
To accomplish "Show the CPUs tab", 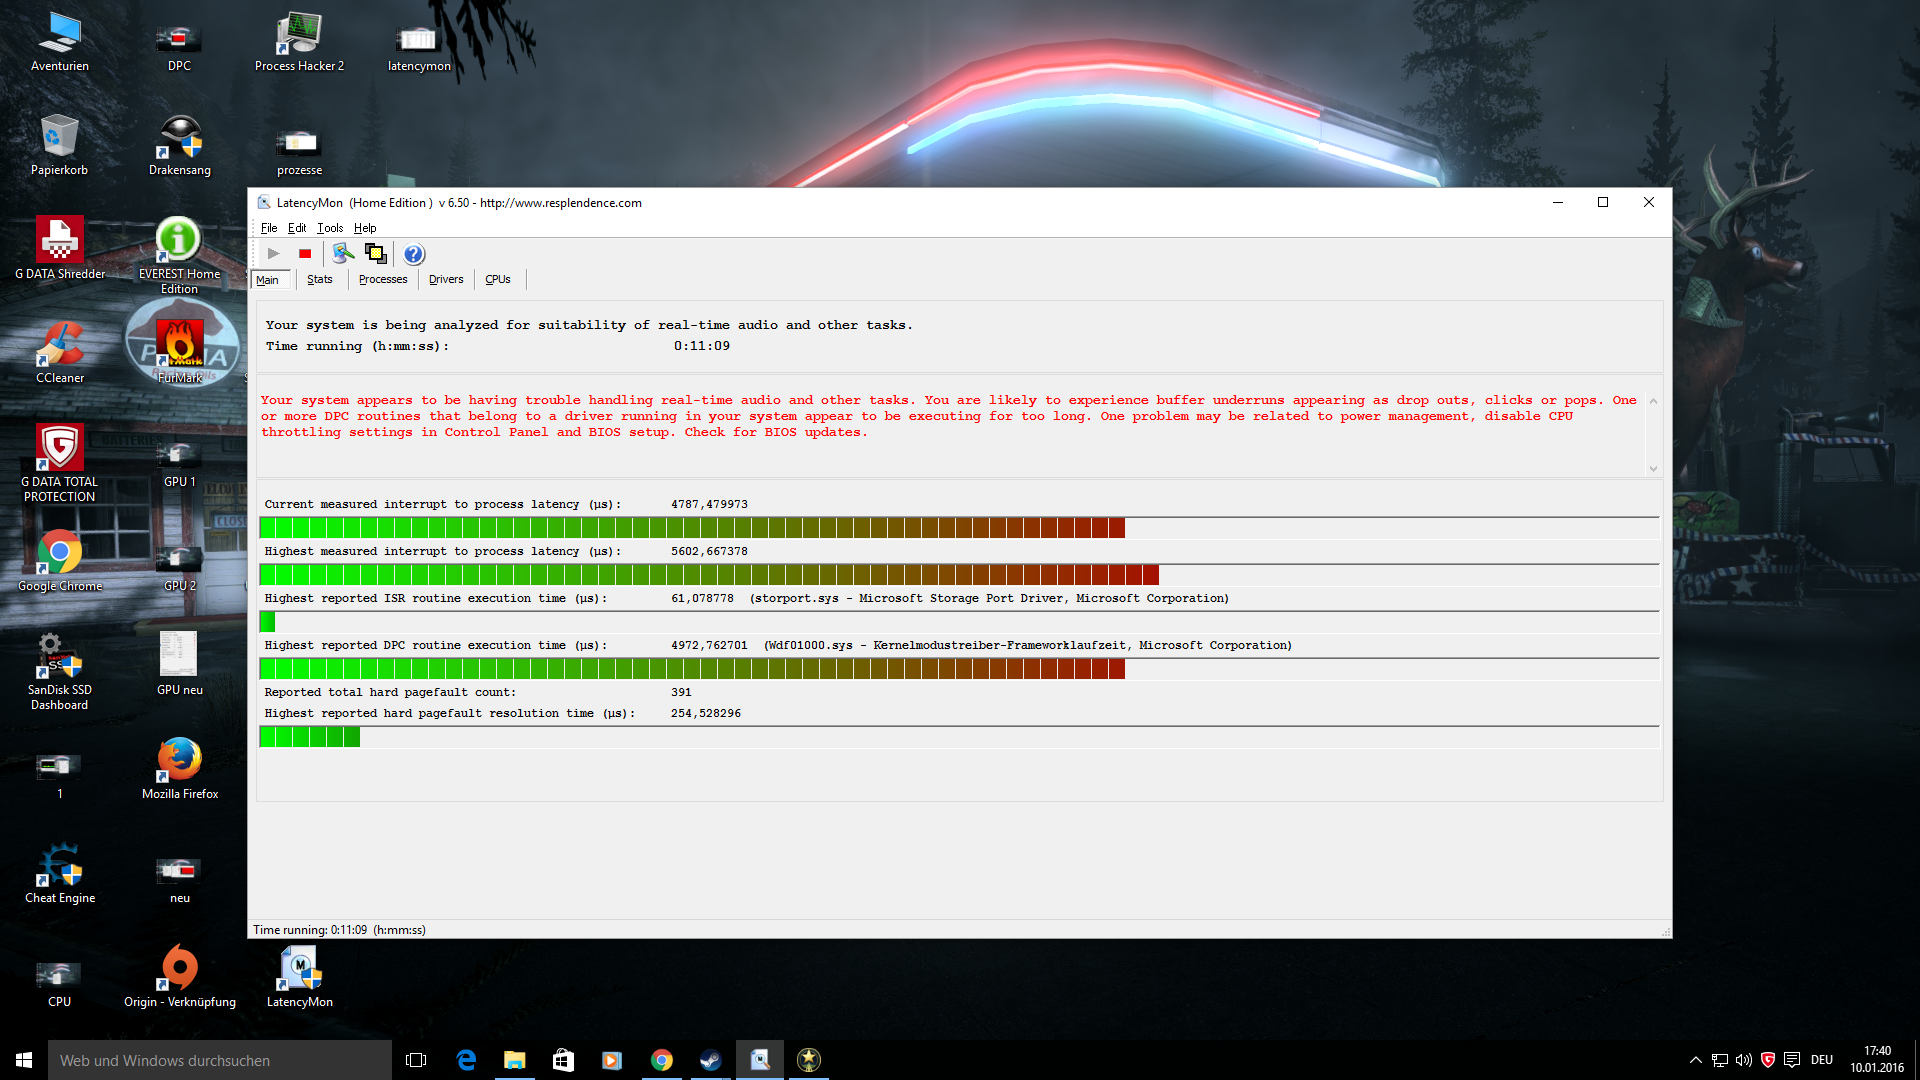I will point(497,280).
